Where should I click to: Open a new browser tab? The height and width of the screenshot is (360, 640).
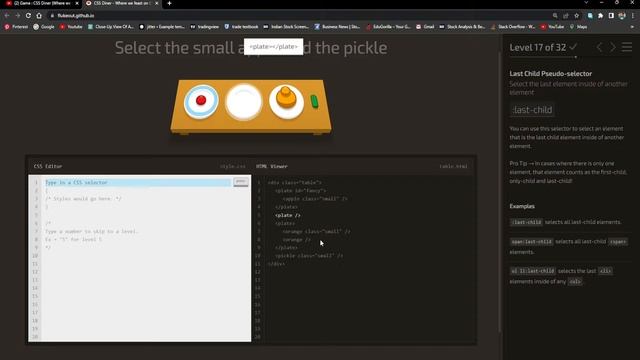[x=169, y=3]
